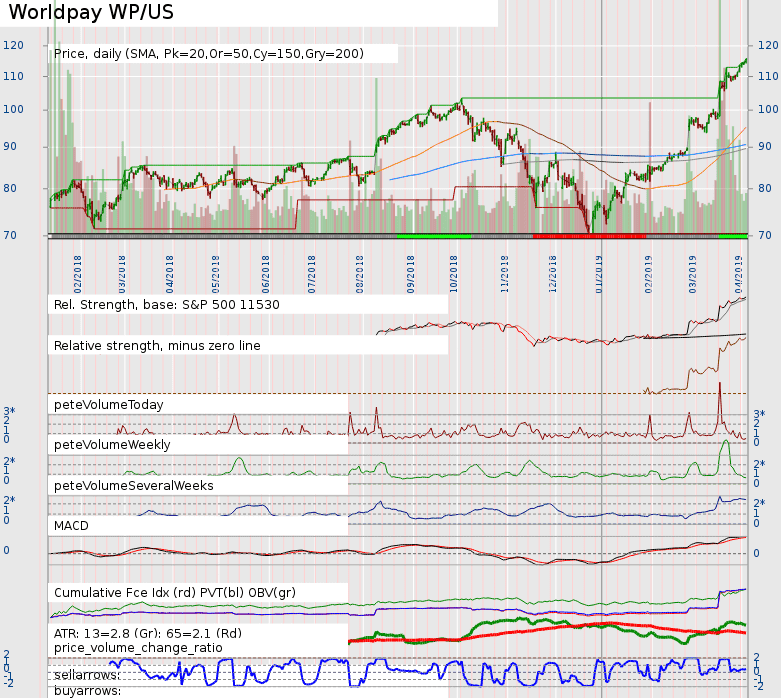781x698 pixels.
Task: Click the 09/2018 date axis label
Action: pyautogui.click(x=410, y=275)
